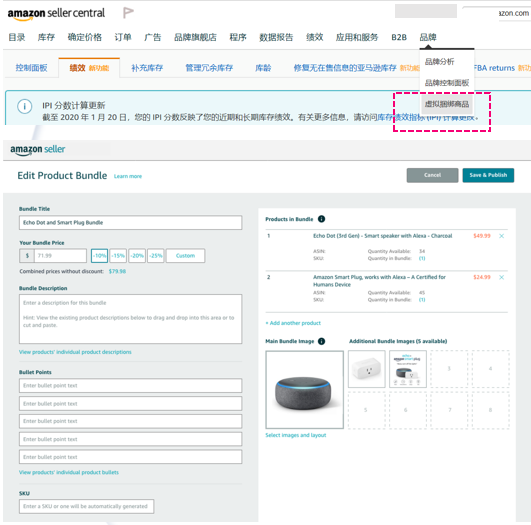Click the bundle price input field
Image resolution: width=531 pixels, height=525 pixels.
(x=60, y=255)
